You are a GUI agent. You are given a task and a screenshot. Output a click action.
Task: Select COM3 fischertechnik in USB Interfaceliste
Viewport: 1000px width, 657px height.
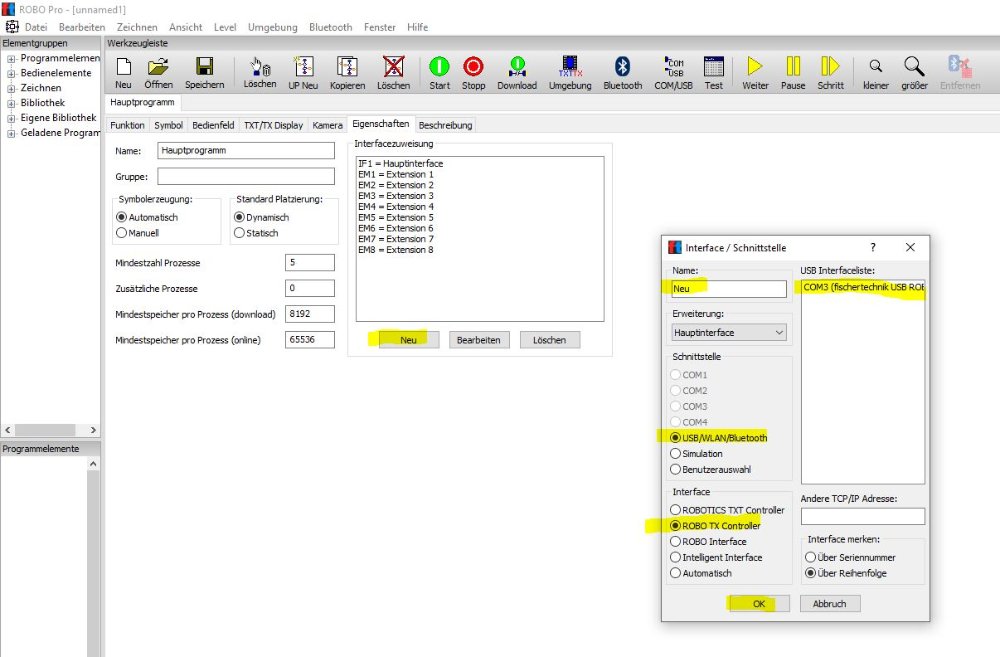click(x=863, y=287)
